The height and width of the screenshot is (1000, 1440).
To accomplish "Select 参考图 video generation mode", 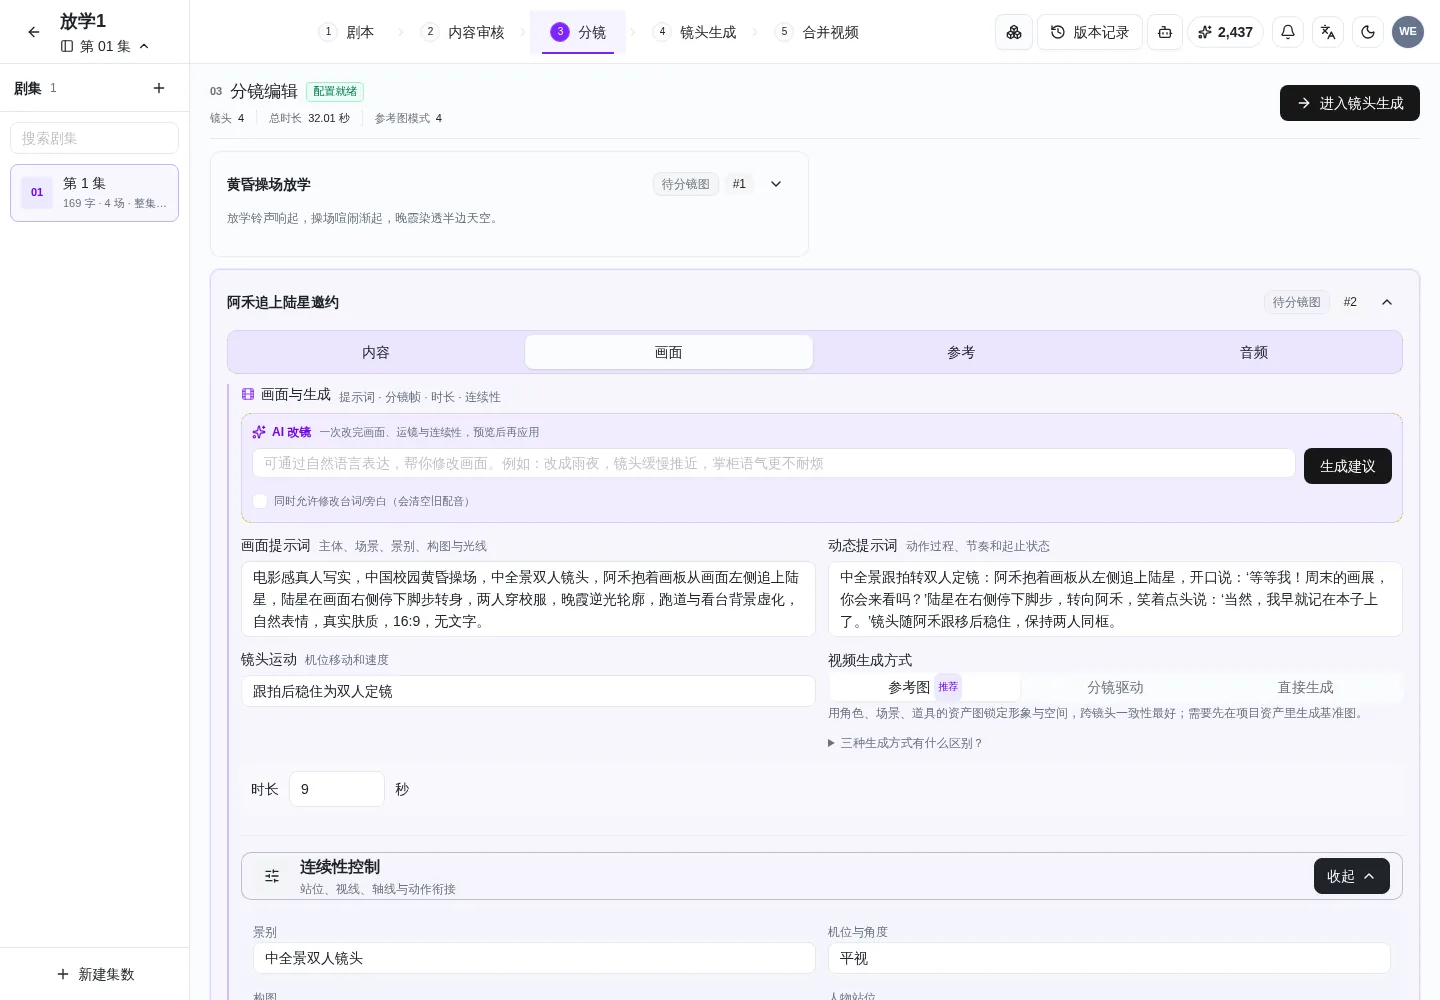I will [924, 687].
